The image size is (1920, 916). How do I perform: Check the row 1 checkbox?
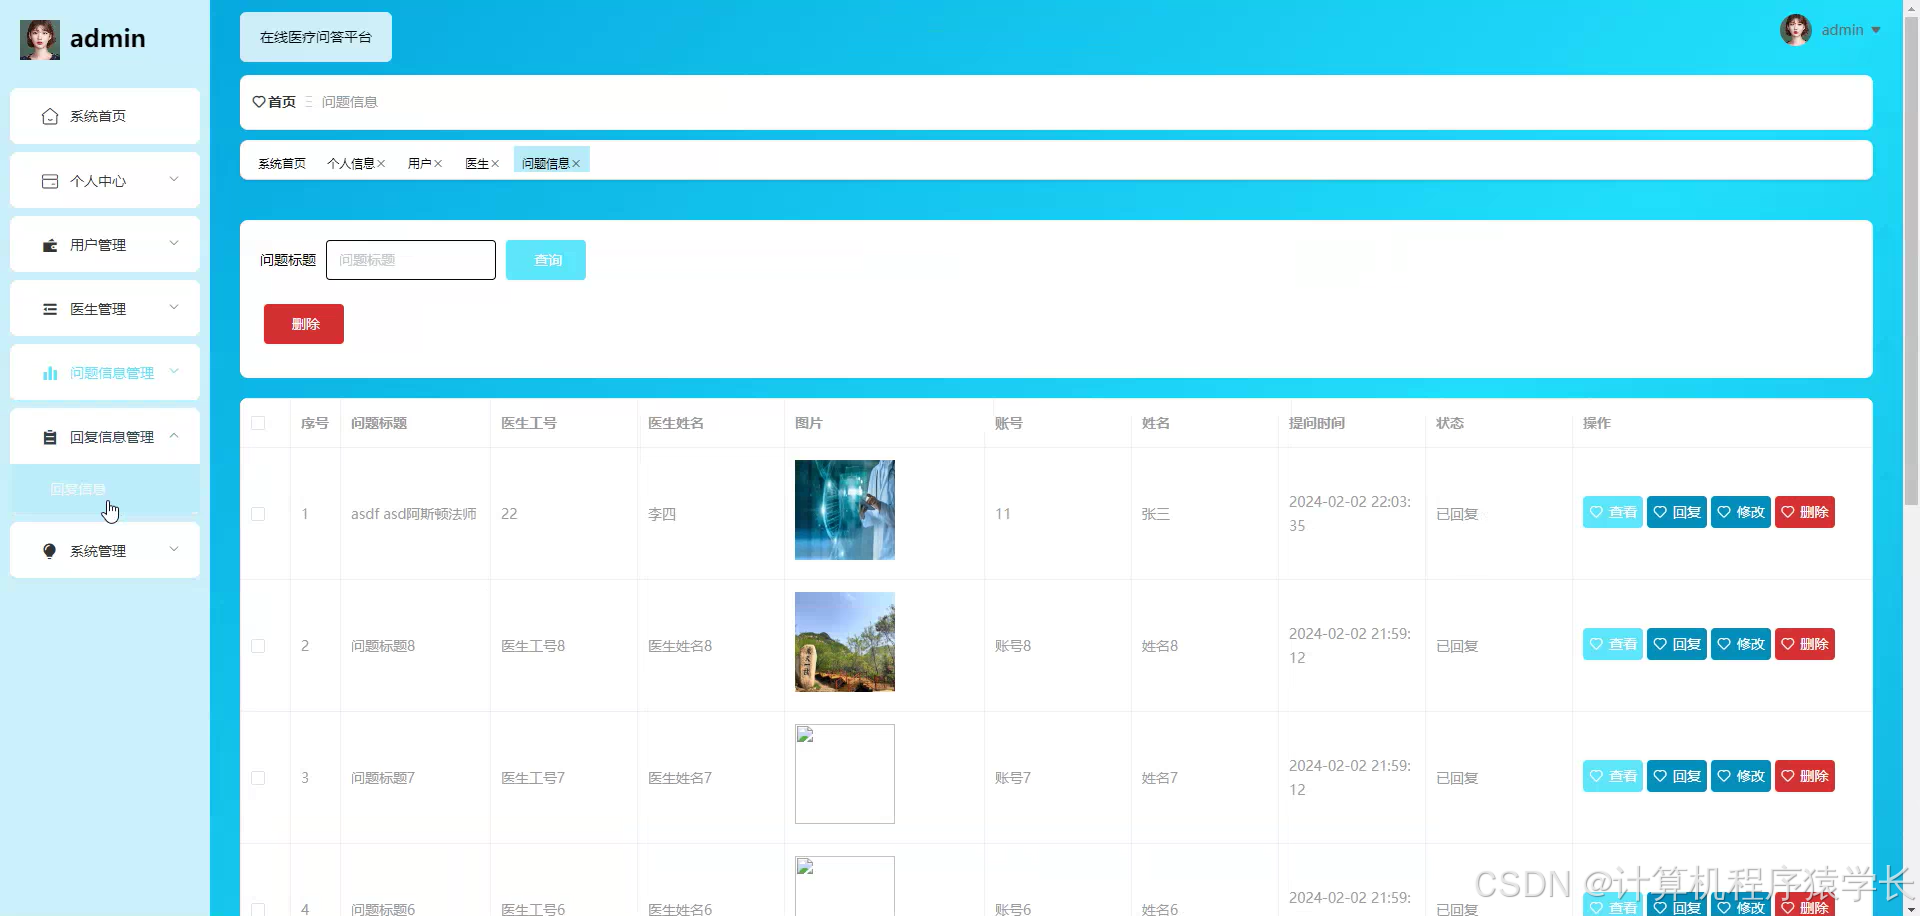pyautogui.click(x=258, y=514)
